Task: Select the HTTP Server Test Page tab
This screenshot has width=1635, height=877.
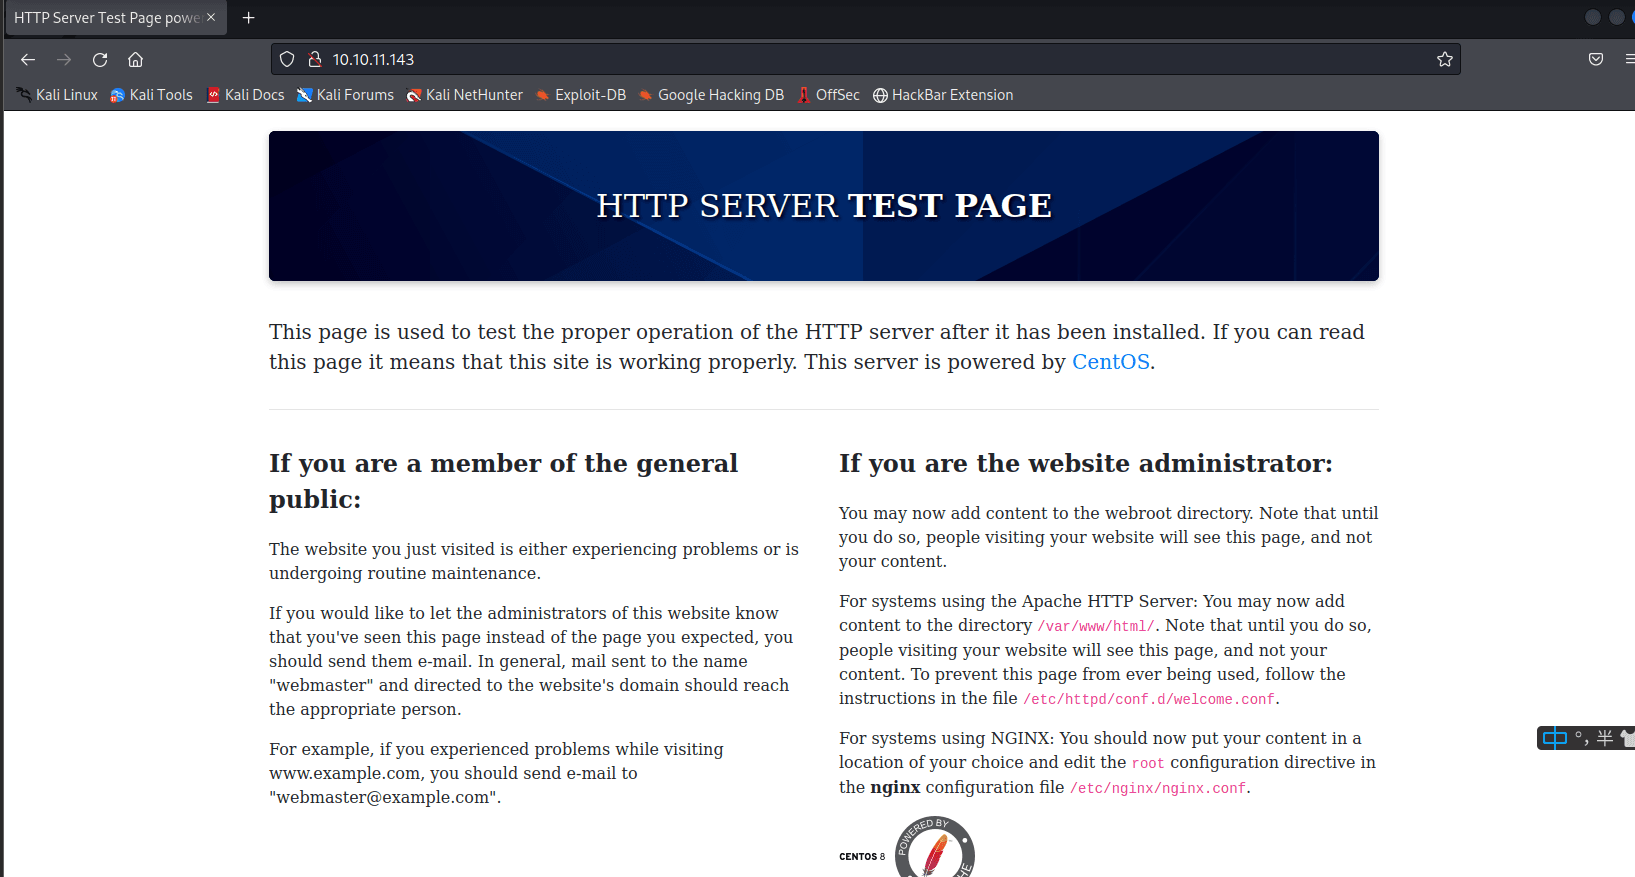Action: point(105,18)
